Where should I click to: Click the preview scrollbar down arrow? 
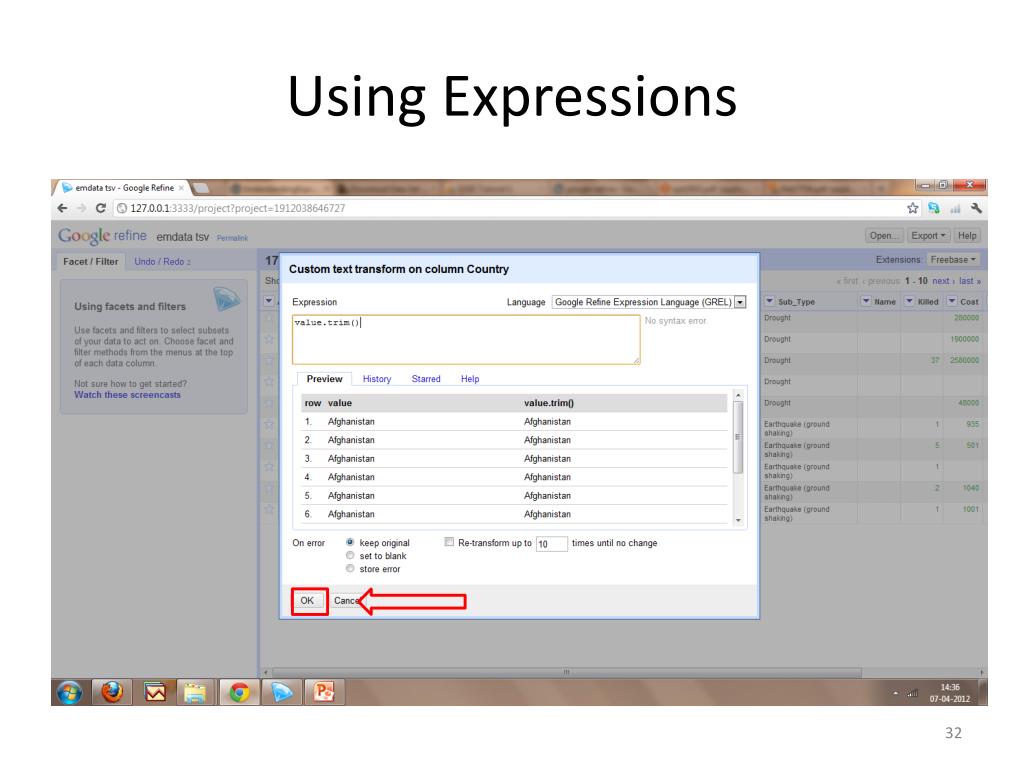[738, 520]
